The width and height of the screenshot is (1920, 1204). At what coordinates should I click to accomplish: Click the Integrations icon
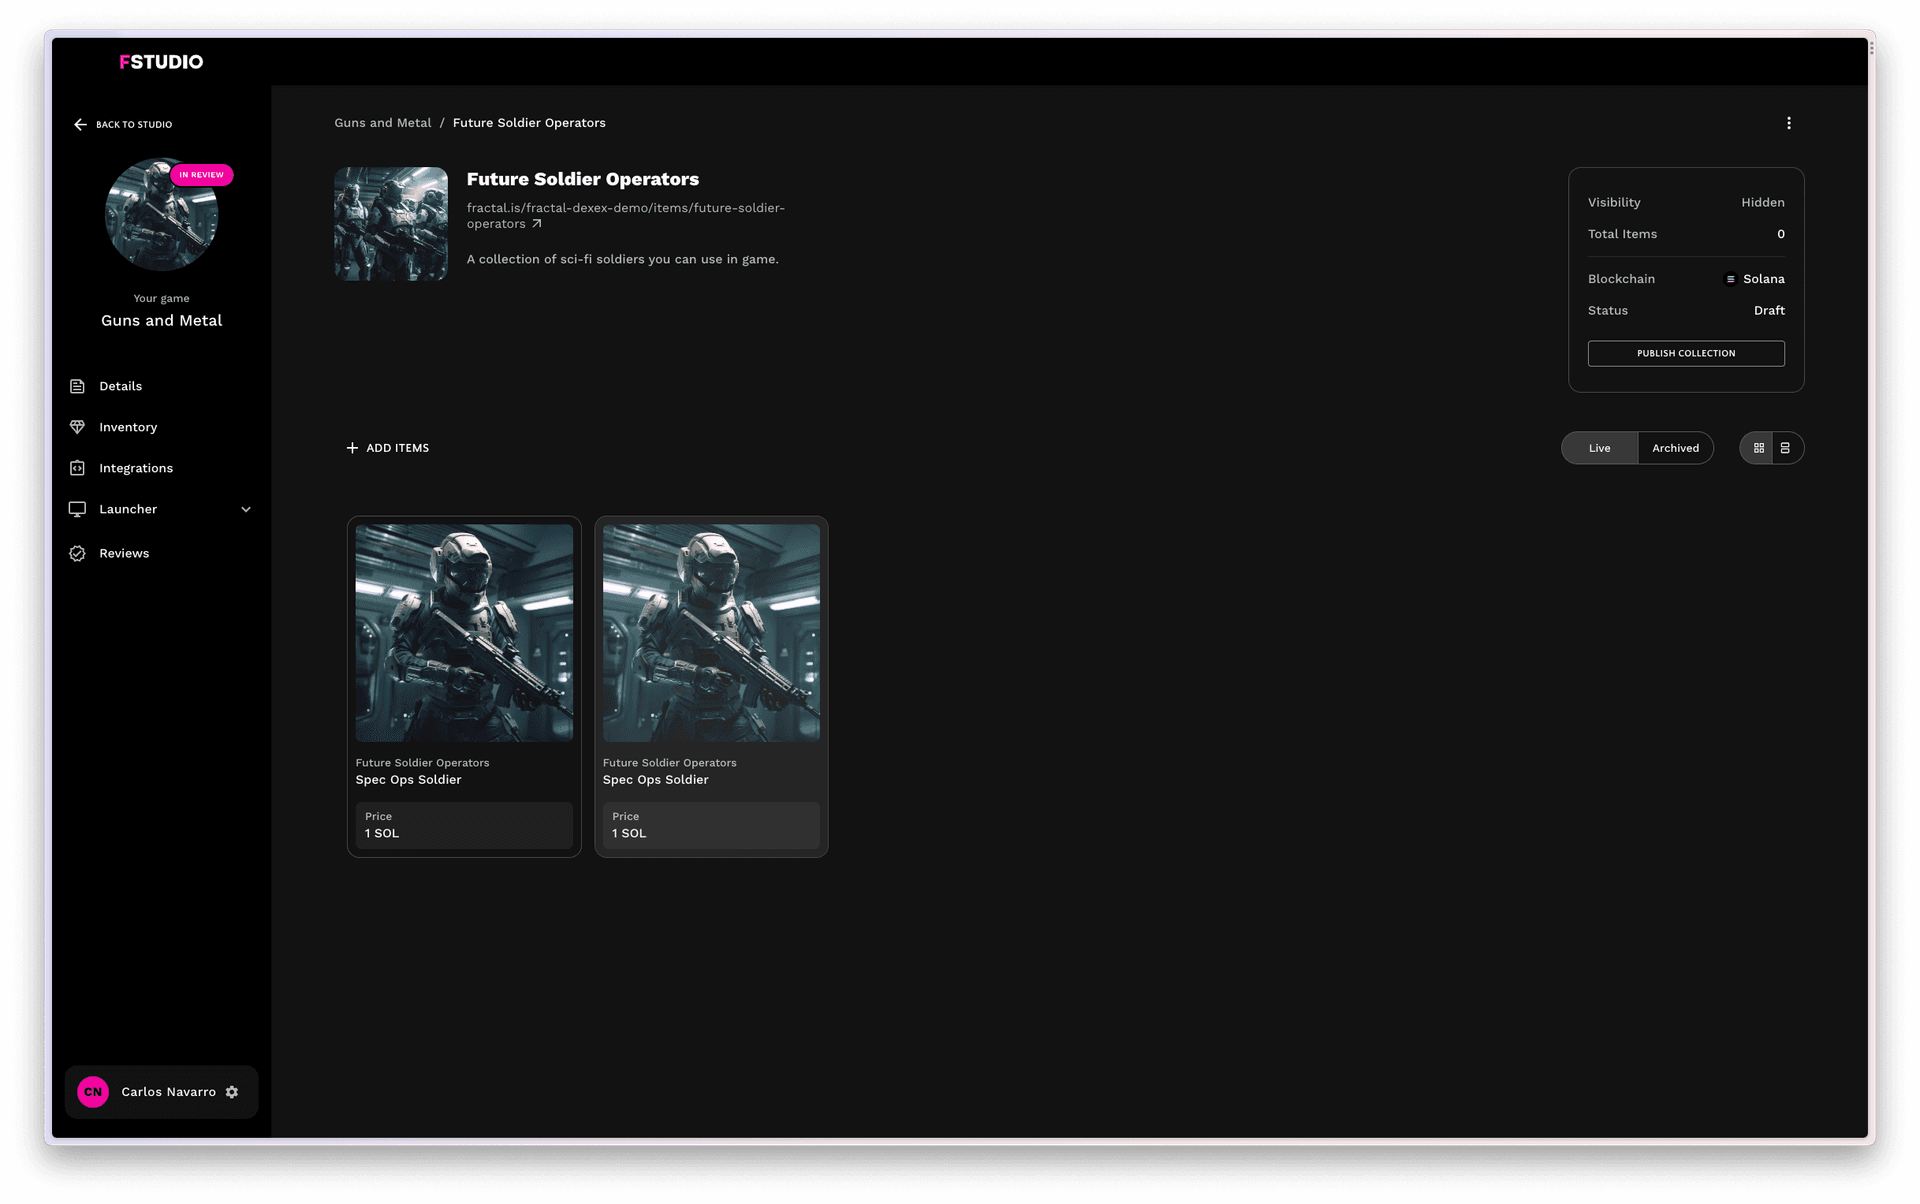click(x=77, y=468)
